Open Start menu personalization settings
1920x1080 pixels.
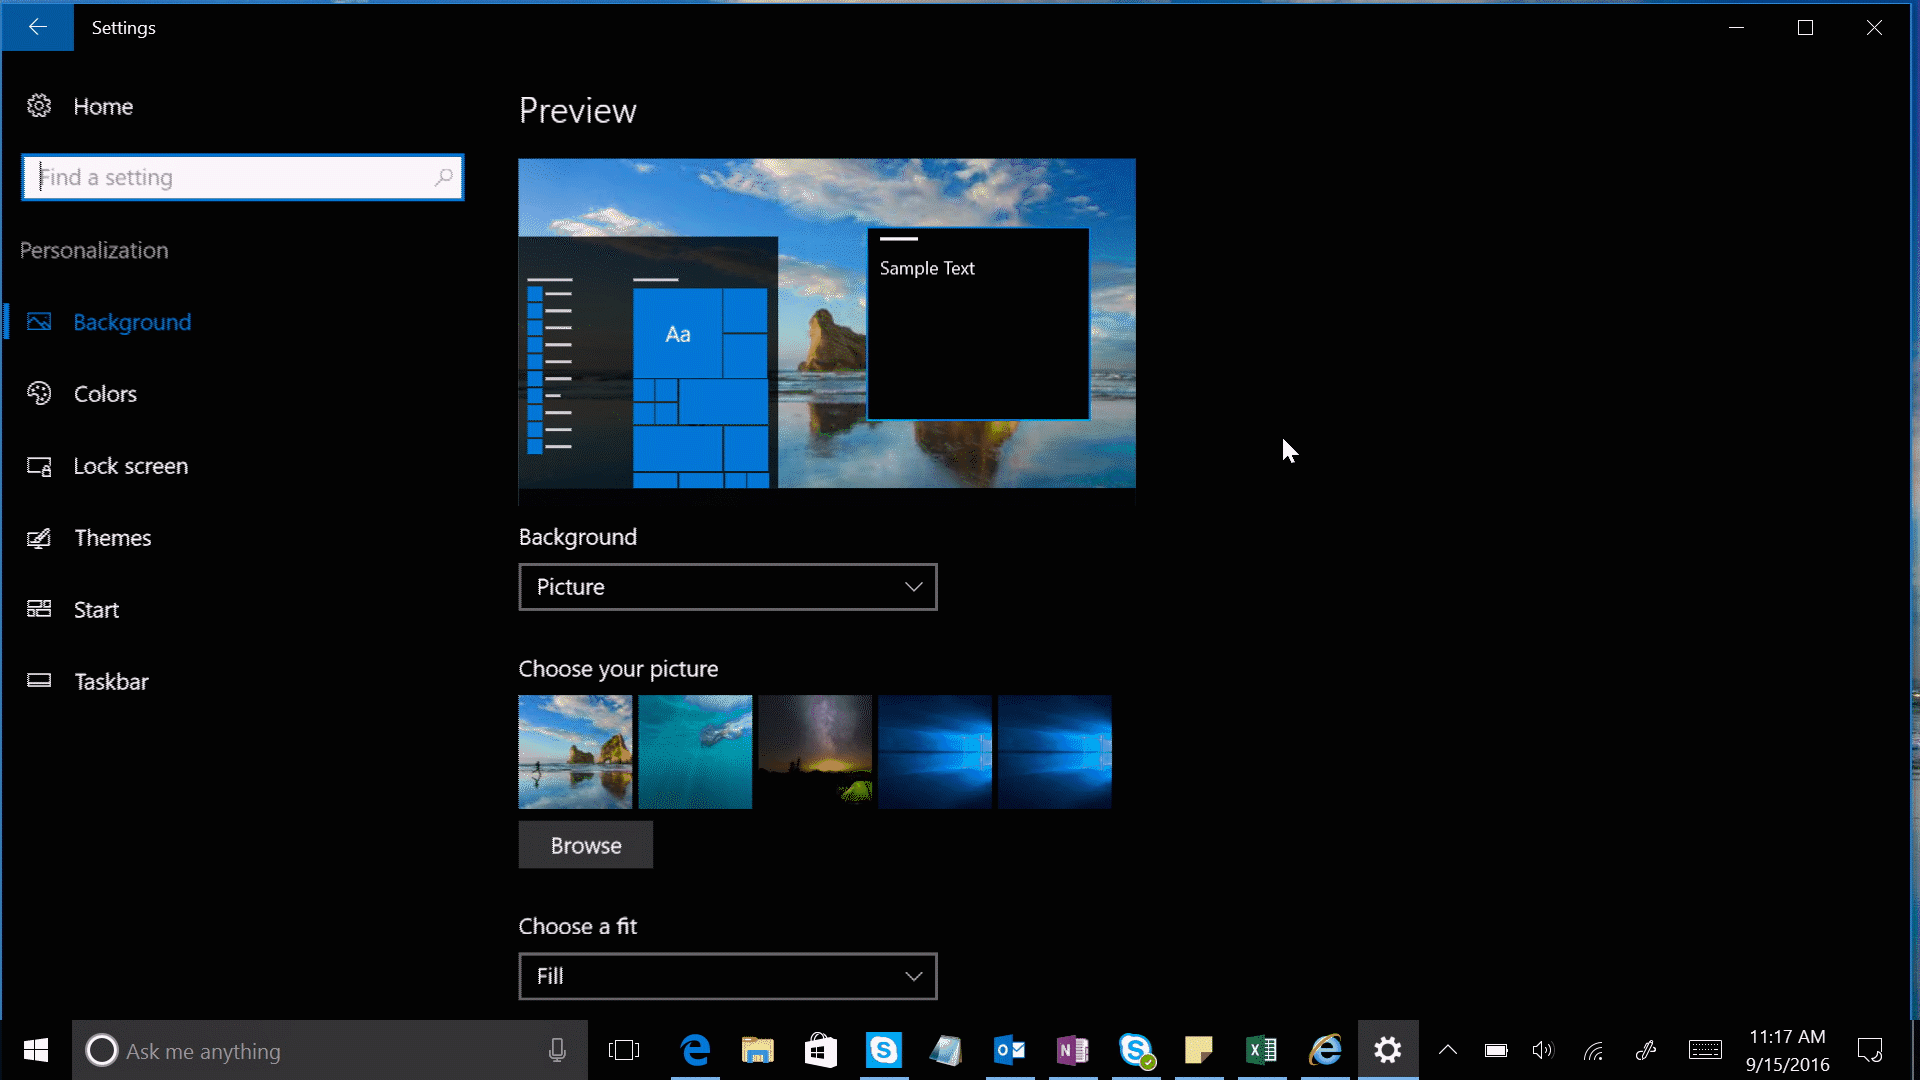coord(96,608)
